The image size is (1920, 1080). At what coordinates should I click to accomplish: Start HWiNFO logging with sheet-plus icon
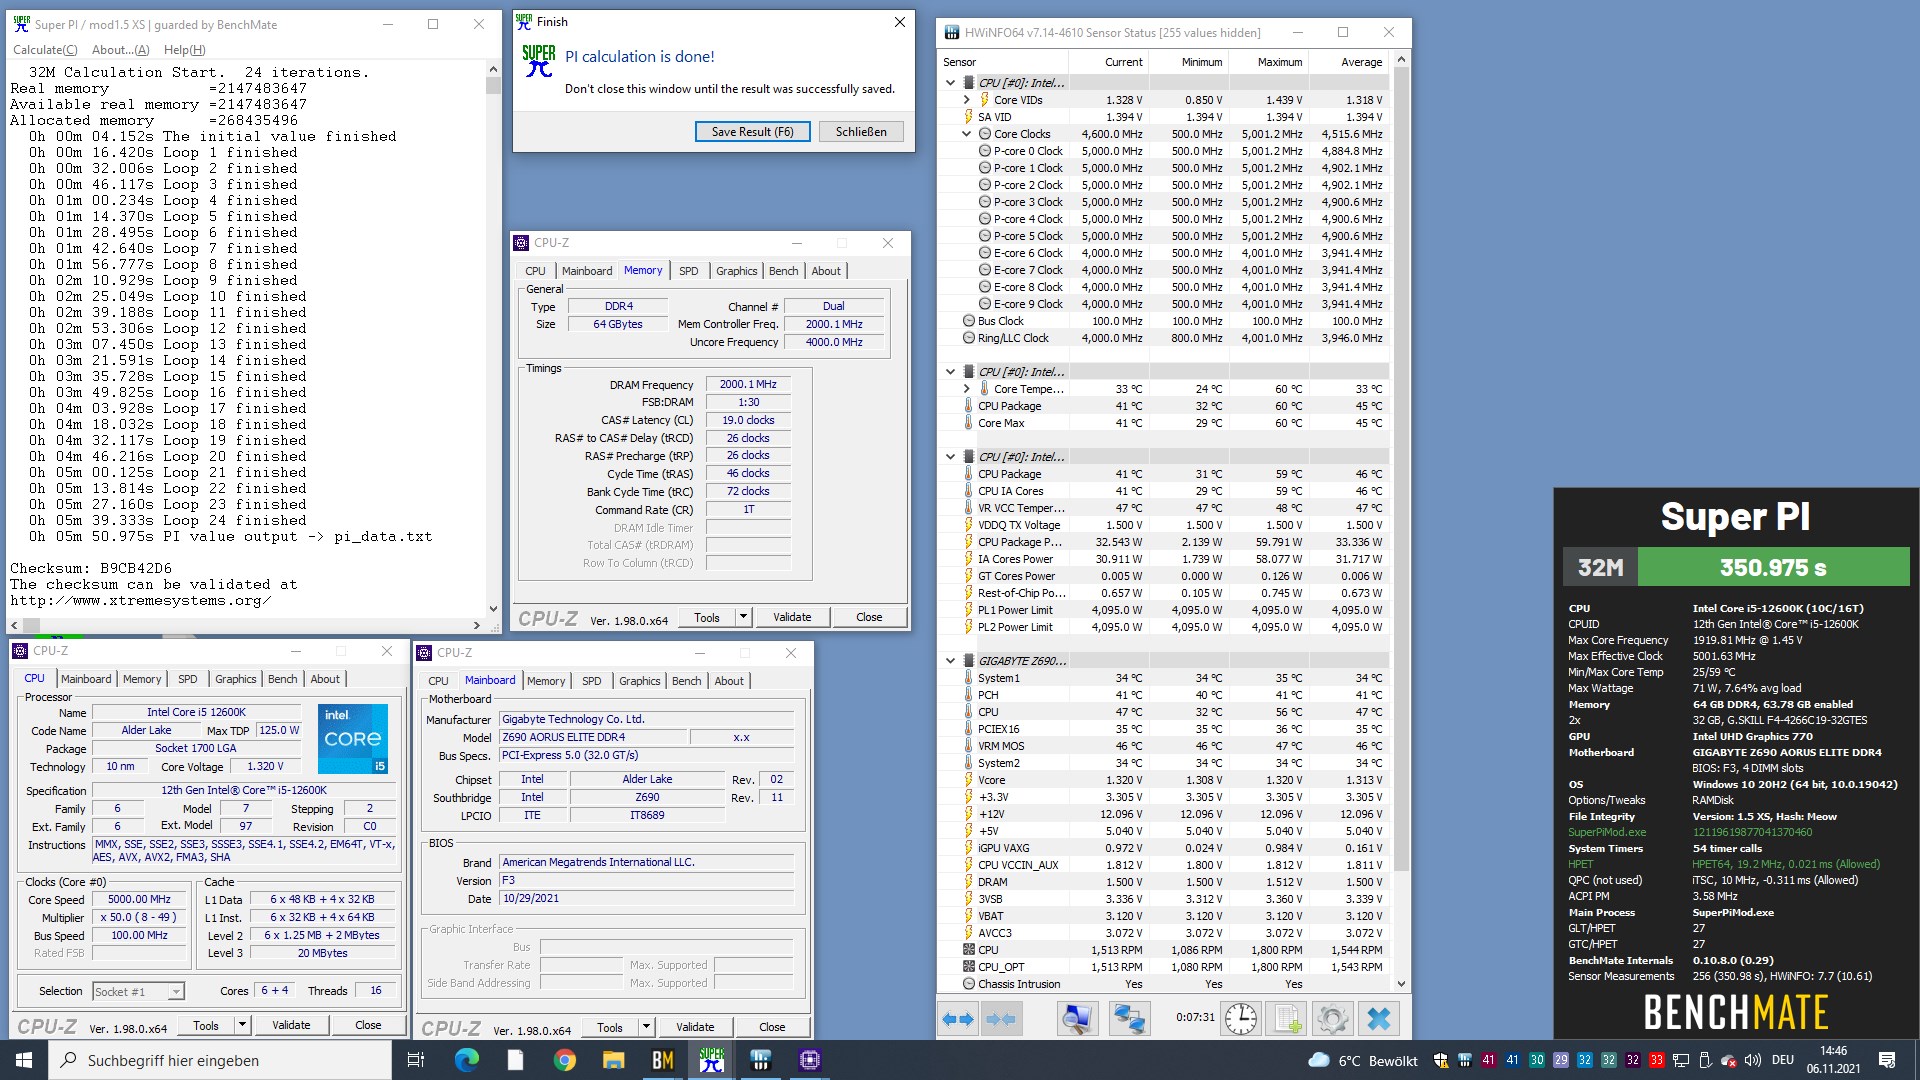point(1286,1019)
